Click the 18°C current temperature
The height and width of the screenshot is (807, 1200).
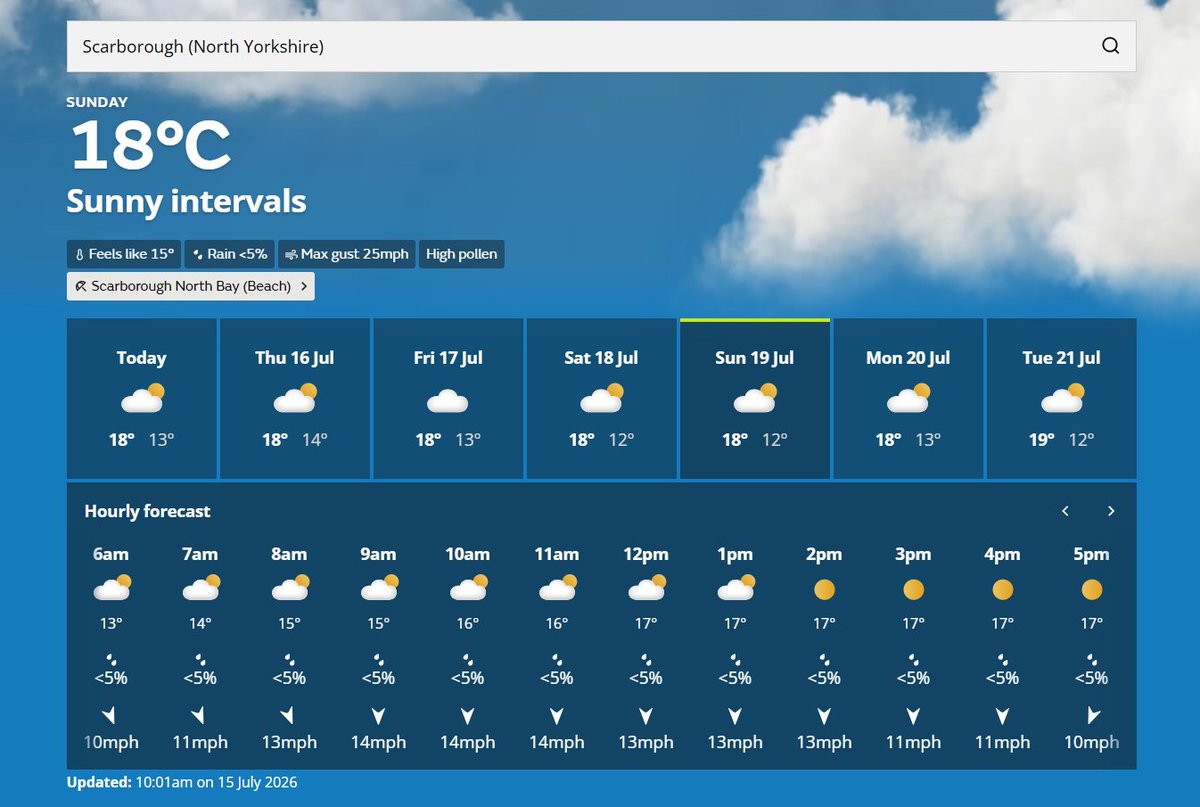[x=150, y=146]
